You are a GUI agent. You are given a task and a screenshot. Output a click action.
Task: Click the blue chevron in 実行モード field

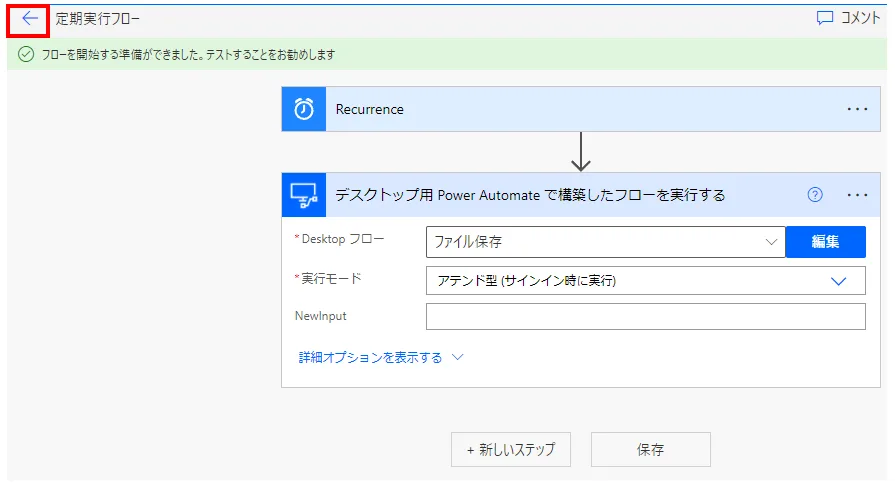click(x=839, y=281)
